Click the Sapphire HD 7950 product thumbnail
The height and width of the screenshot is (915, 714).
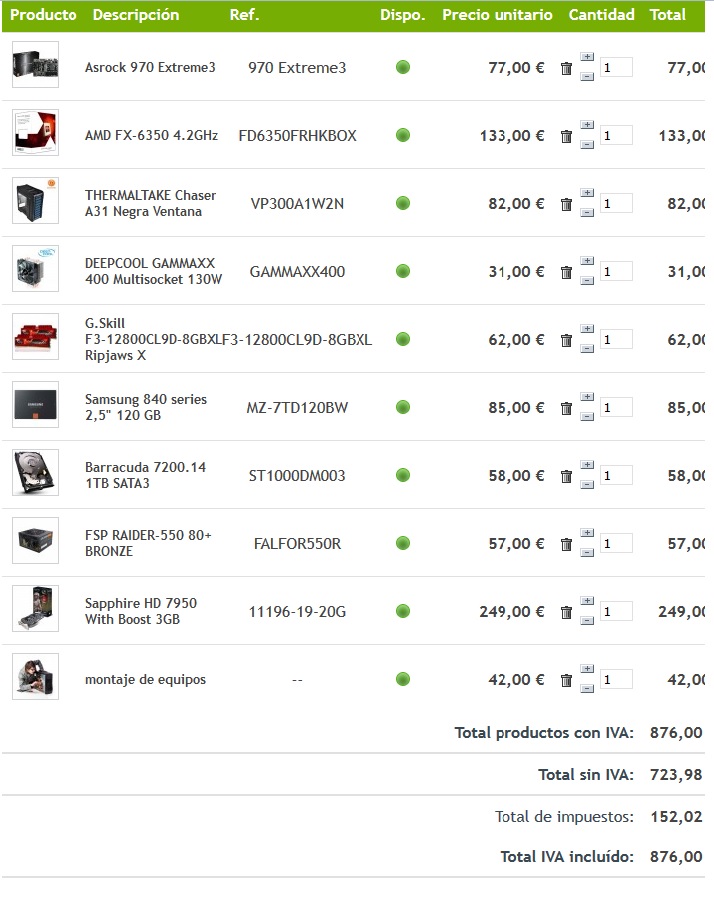[x=35, y=611]
